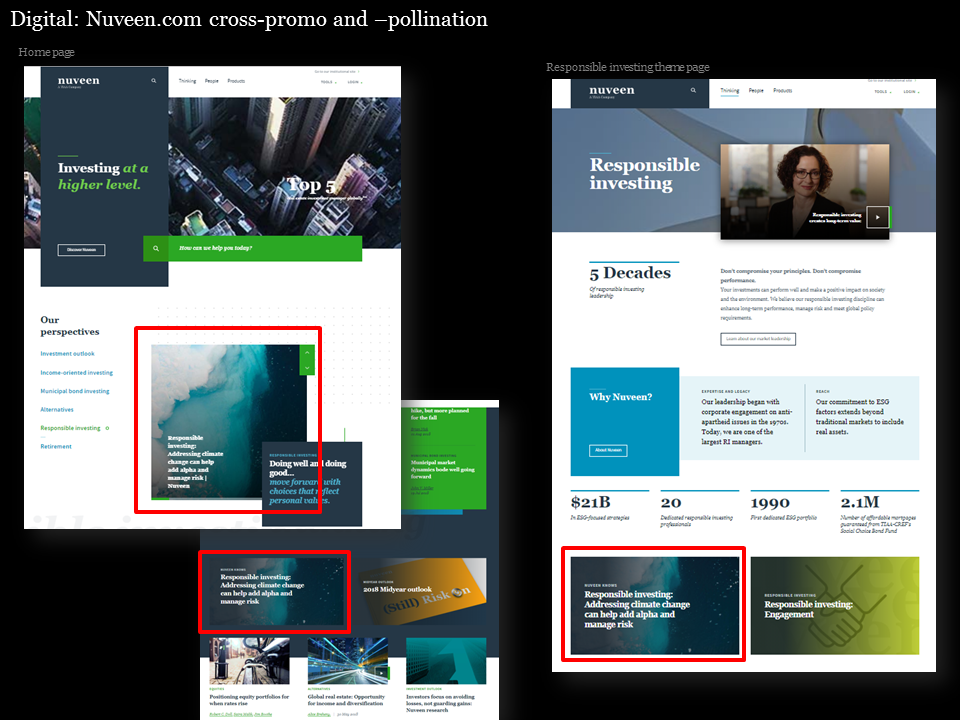
Task: Open 2018 Midyear outlook card
Action: pyautogui.click(x=422, y=591)
